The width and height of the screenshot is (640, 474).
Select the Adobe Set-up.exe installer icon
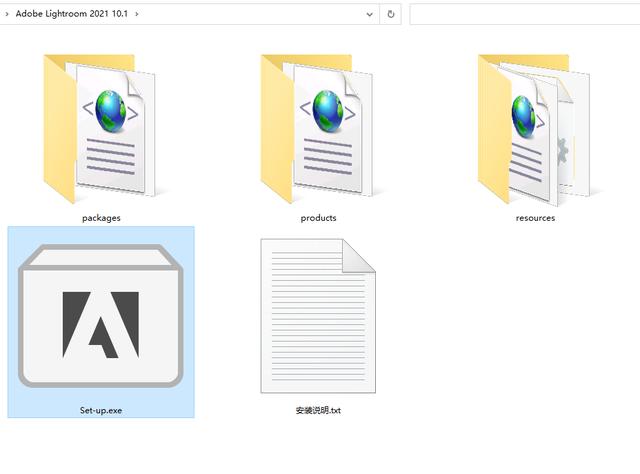101,316
